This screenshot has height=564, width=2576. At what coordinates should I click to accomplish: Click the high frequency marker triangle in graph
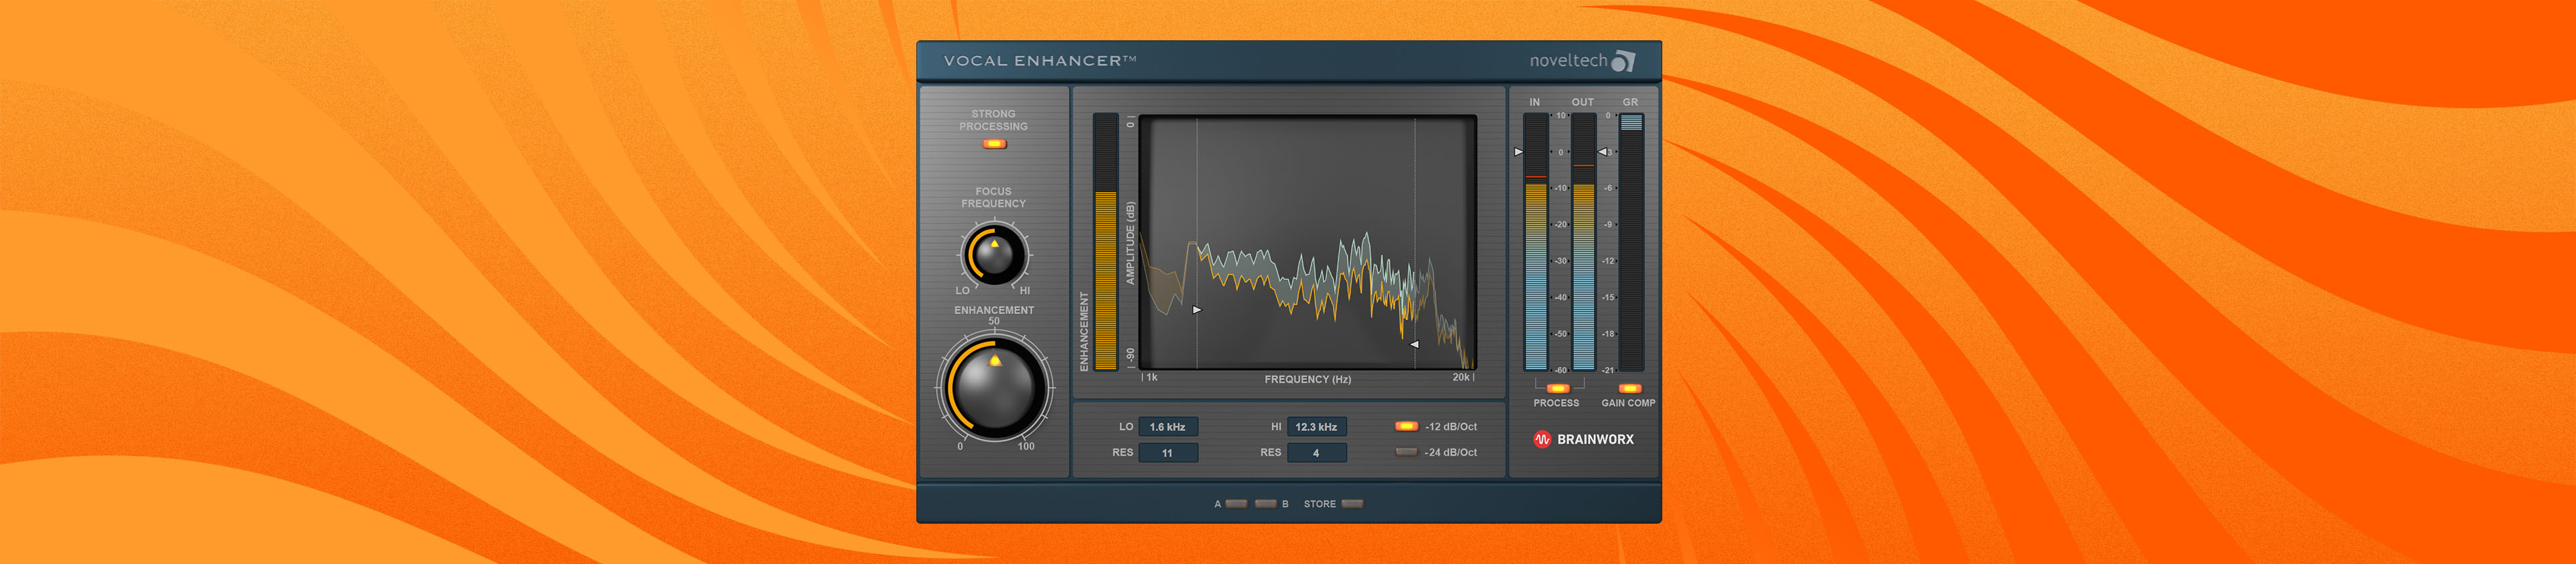[1414, 344]
